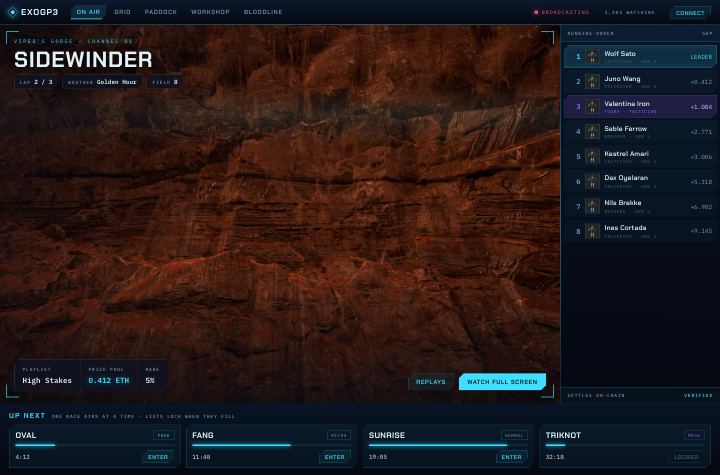Select Ines Cortada's avatar icon
The height and width of the screenshot is (475, 720).
coord(592,232)
